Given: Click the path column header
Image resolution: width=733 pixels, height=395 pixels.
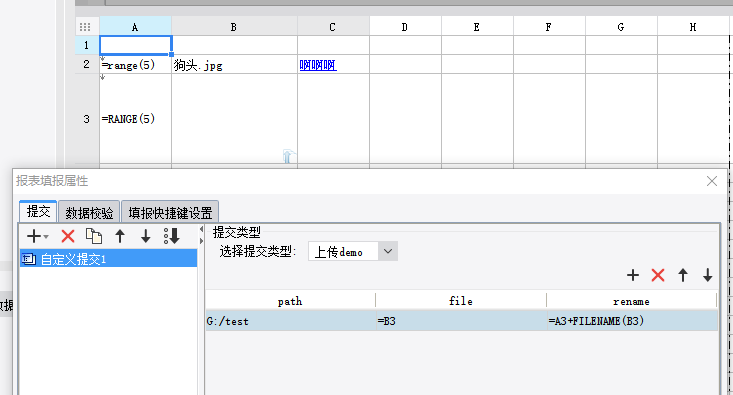Looking at the screenshot, I should (x=290, y=301).
